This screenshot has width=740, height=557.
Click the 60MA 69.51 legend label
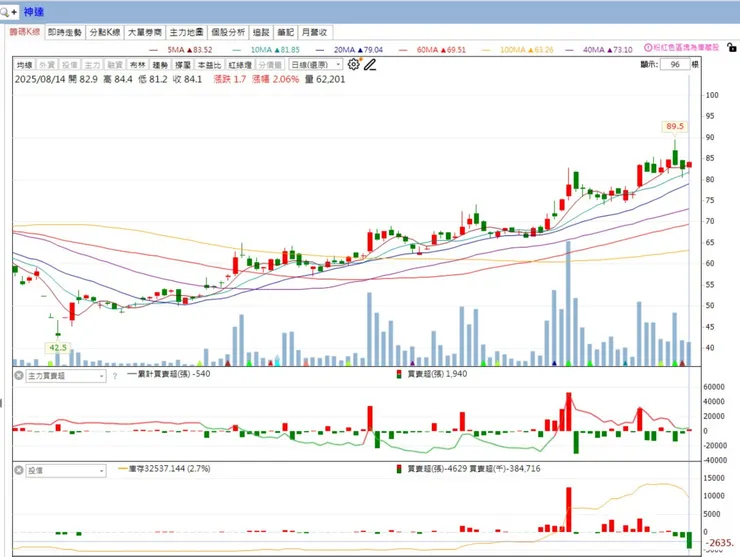(441, 50)
